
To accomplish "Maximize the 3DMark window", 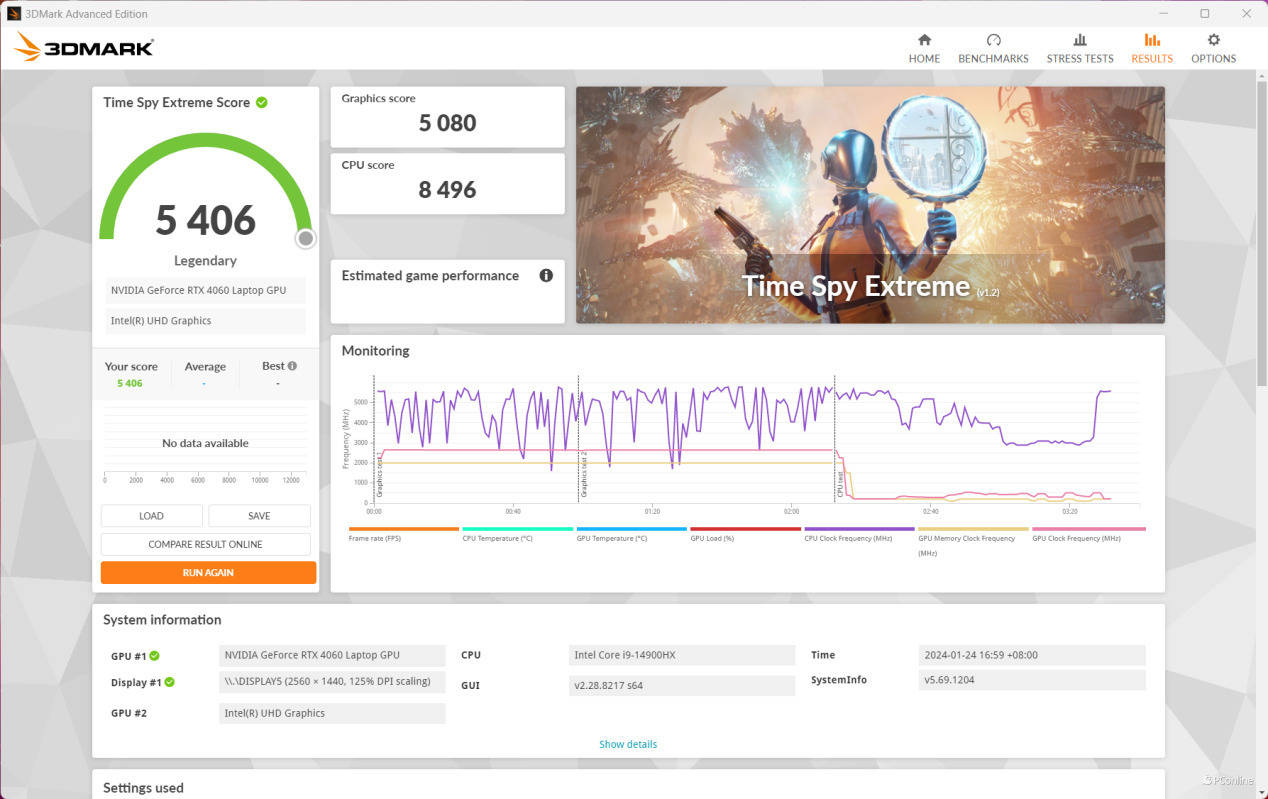I will [1204, 13].
